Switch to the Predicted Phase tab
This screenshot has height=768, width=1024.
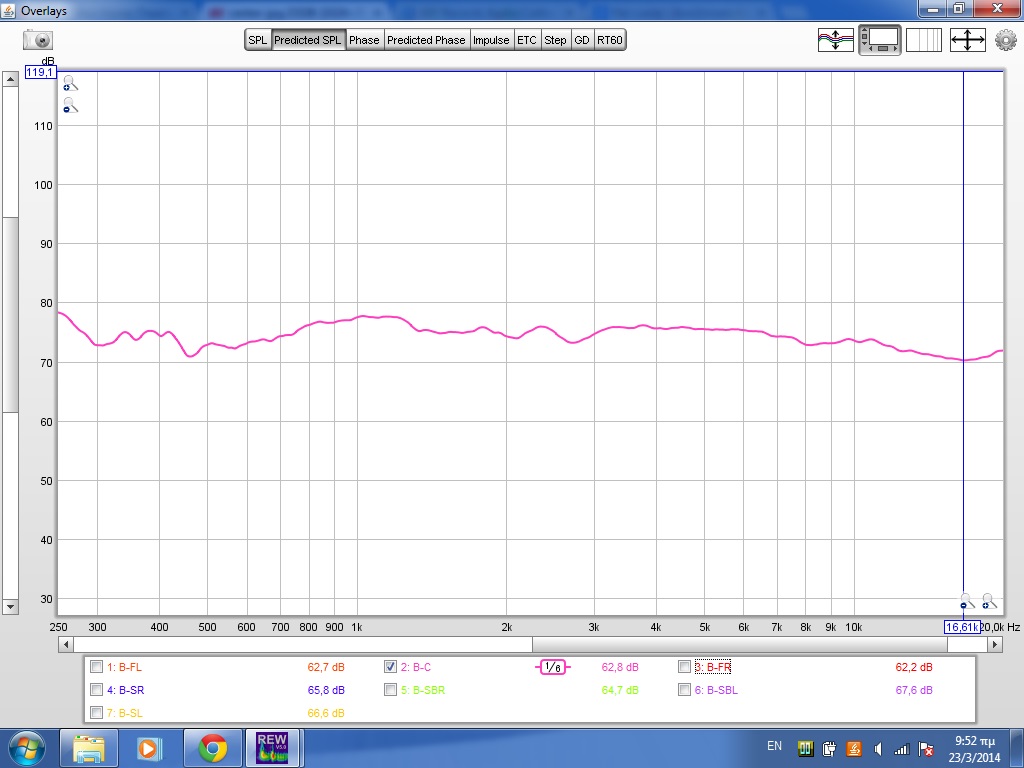click(426, 40)
